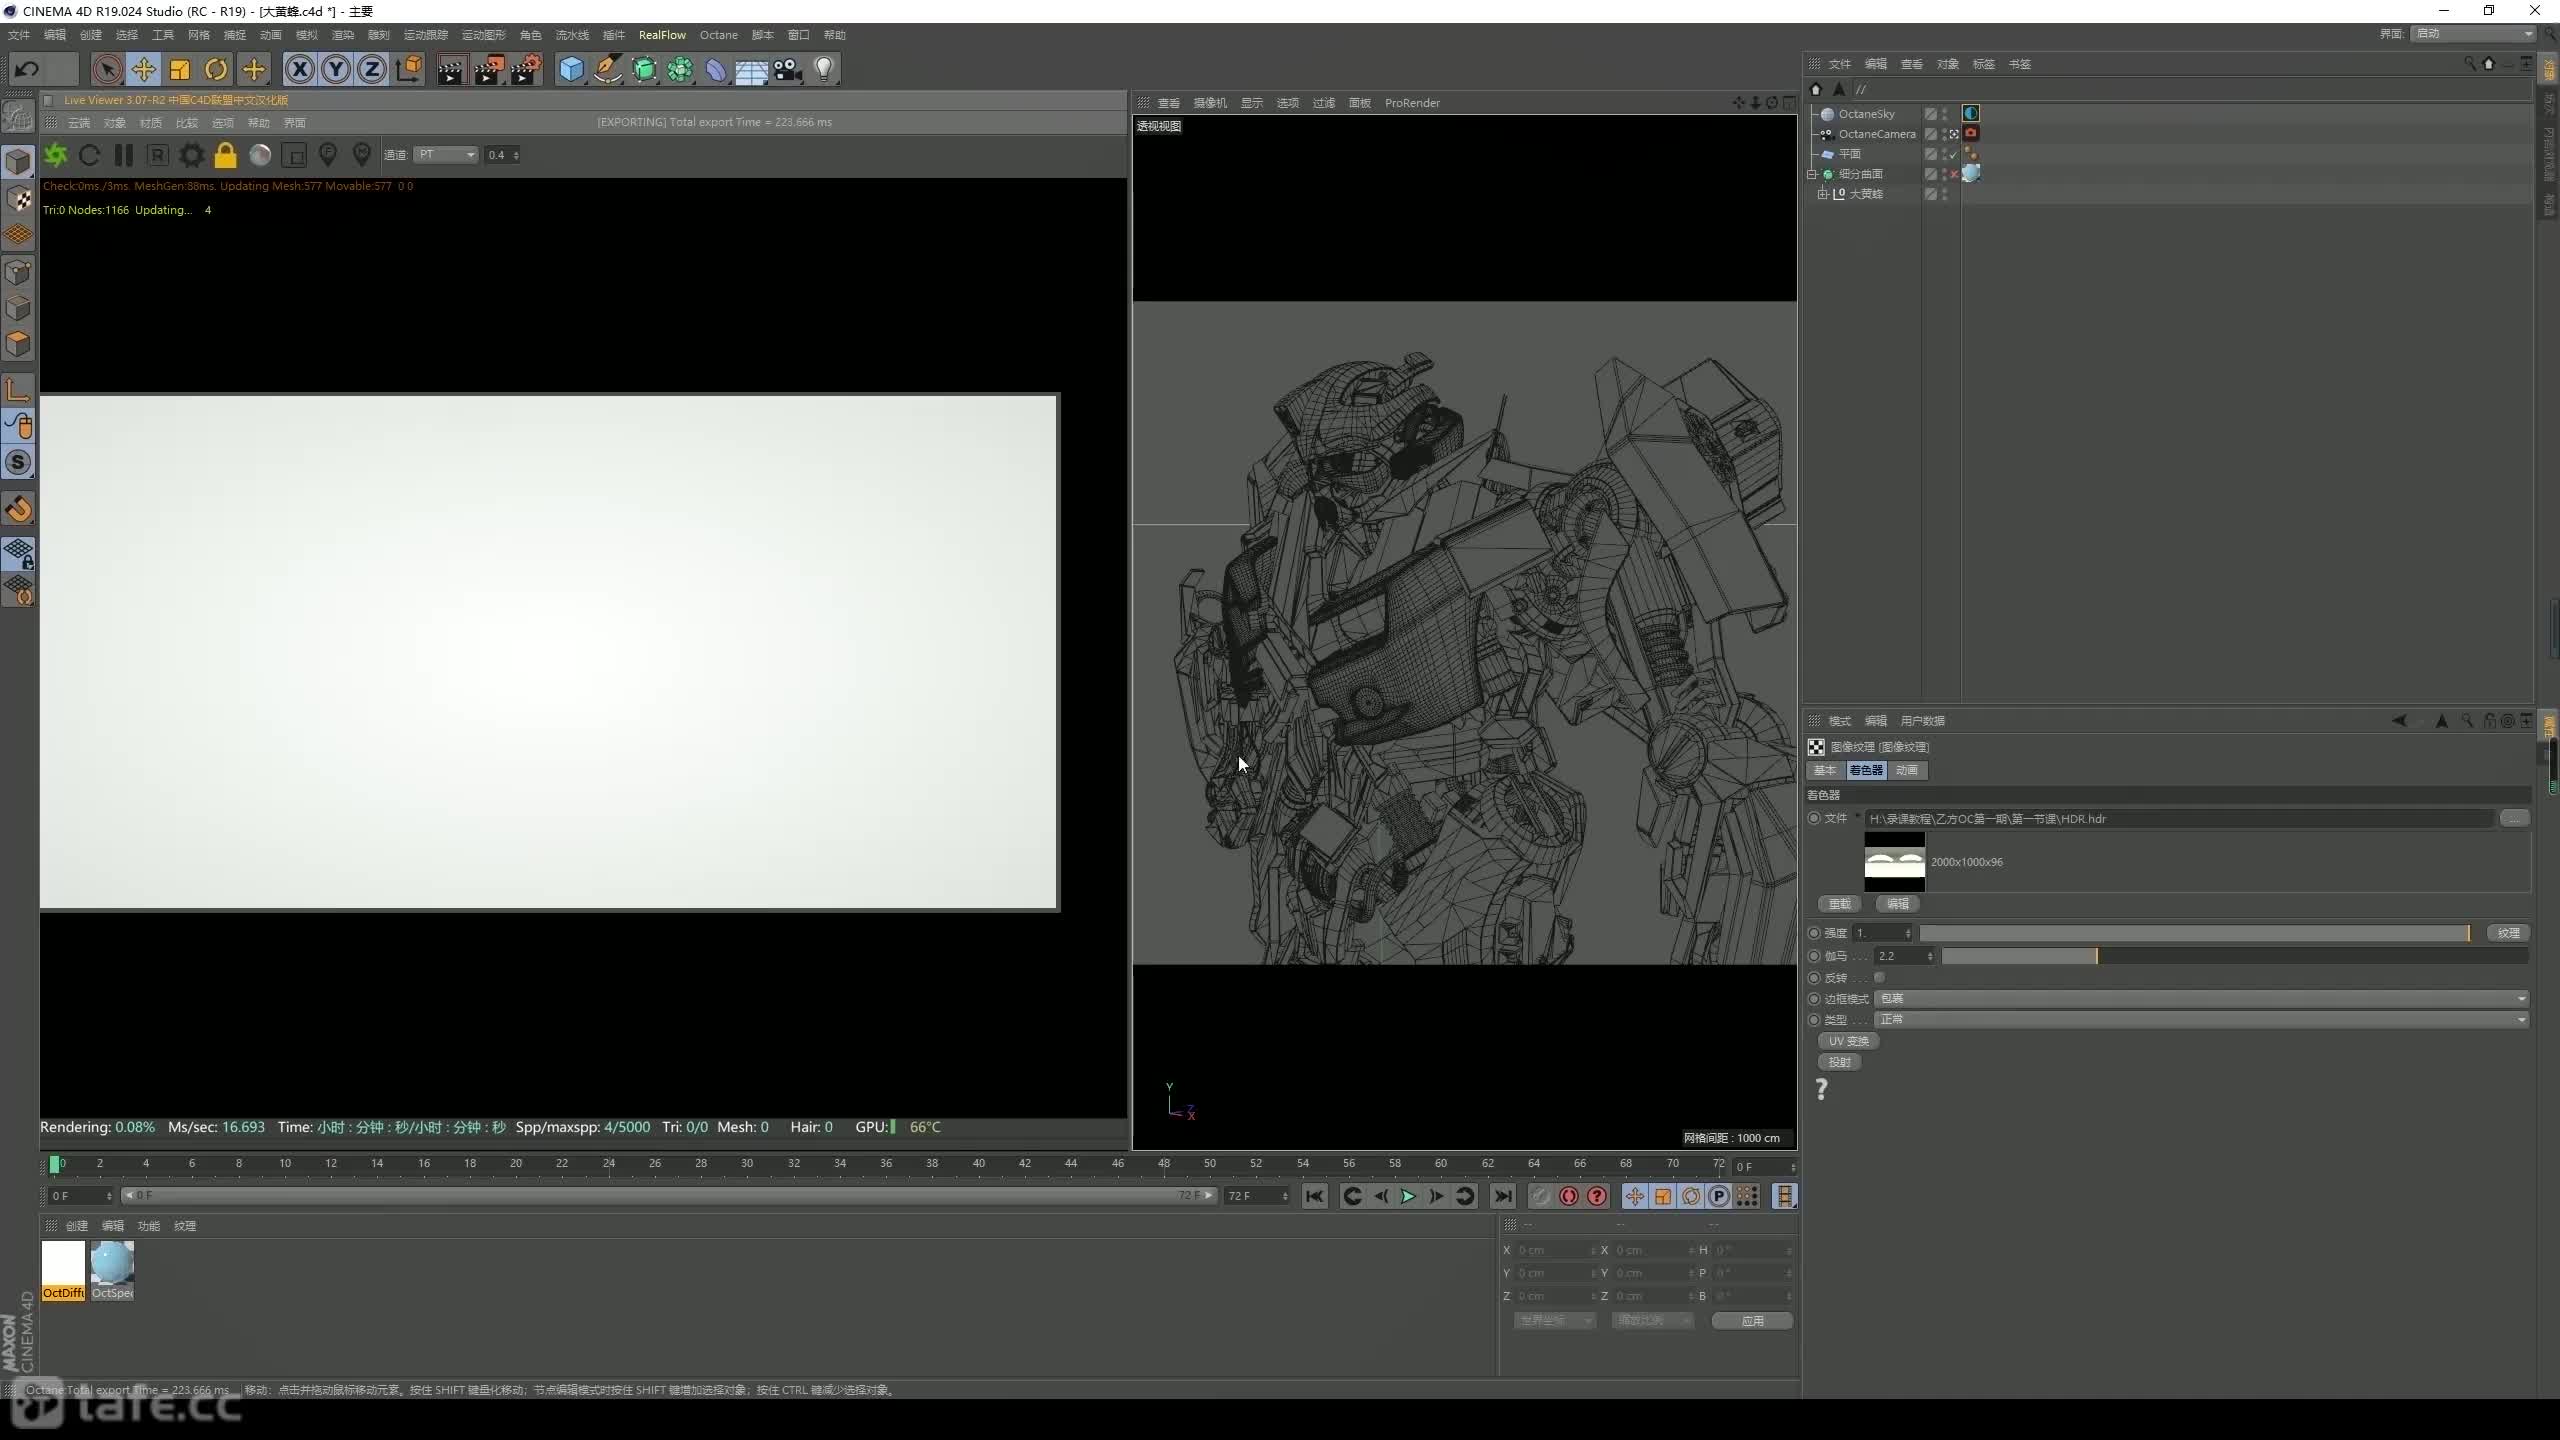Open the 用户数据 menu in attributes

1922,721
